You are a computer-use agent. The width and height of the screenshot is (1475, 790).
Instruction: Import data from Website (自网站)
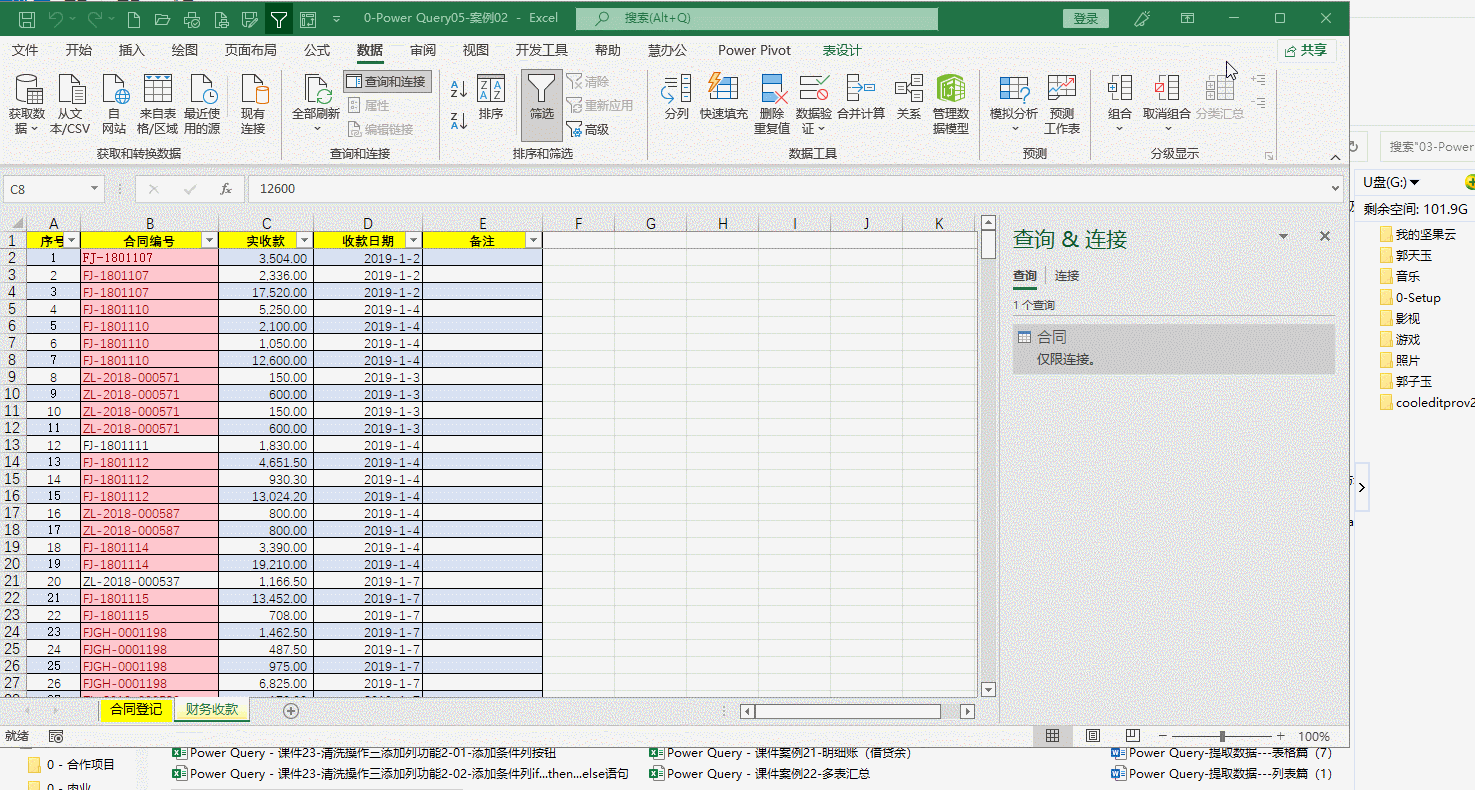tap(114, 104)
